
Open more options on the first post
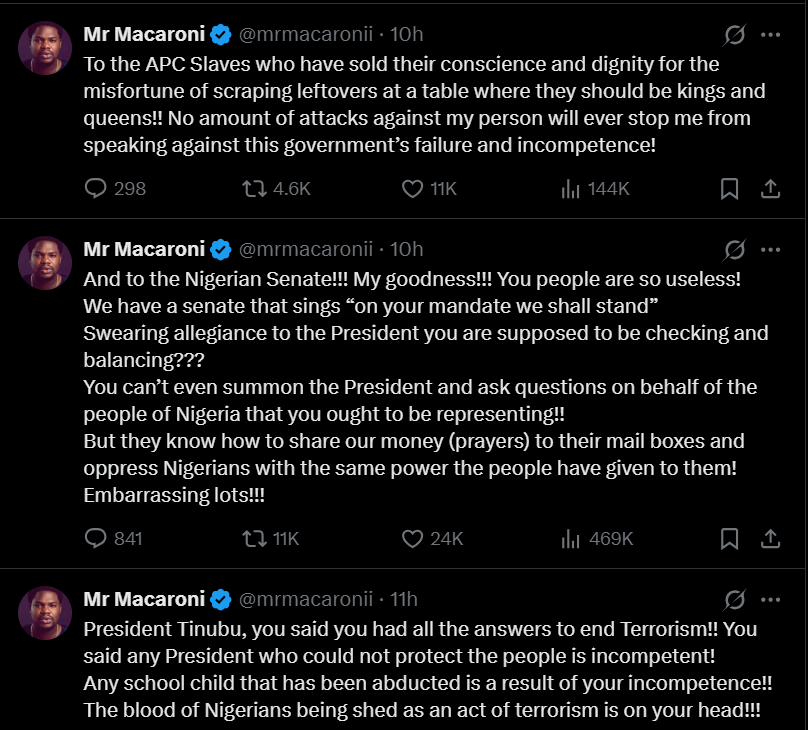point(770,33)
